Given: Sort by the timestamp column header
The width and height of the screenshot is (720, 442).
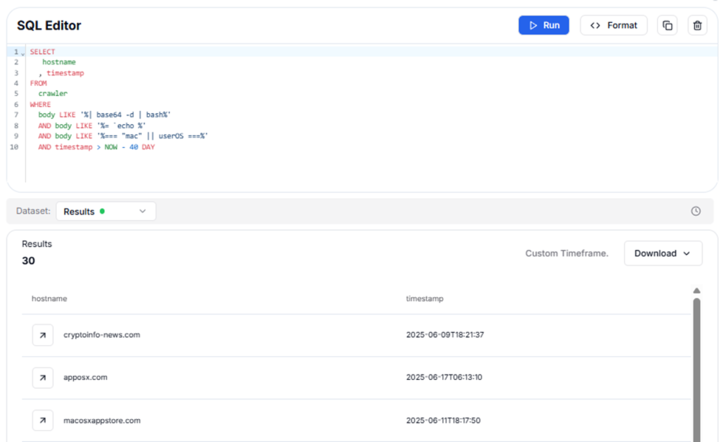Looking at the screenshot, I should (424, 298).
